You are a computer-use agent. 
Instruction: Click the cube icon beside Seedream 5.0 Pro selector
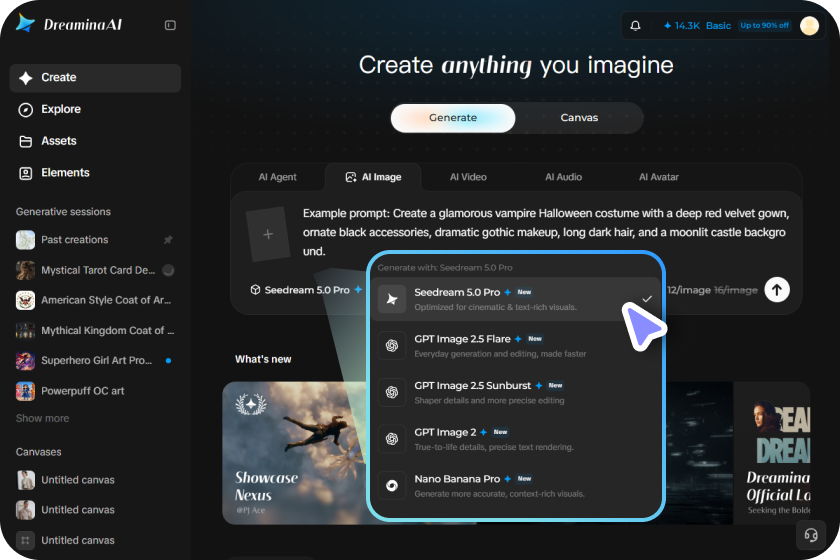(255, 290)
